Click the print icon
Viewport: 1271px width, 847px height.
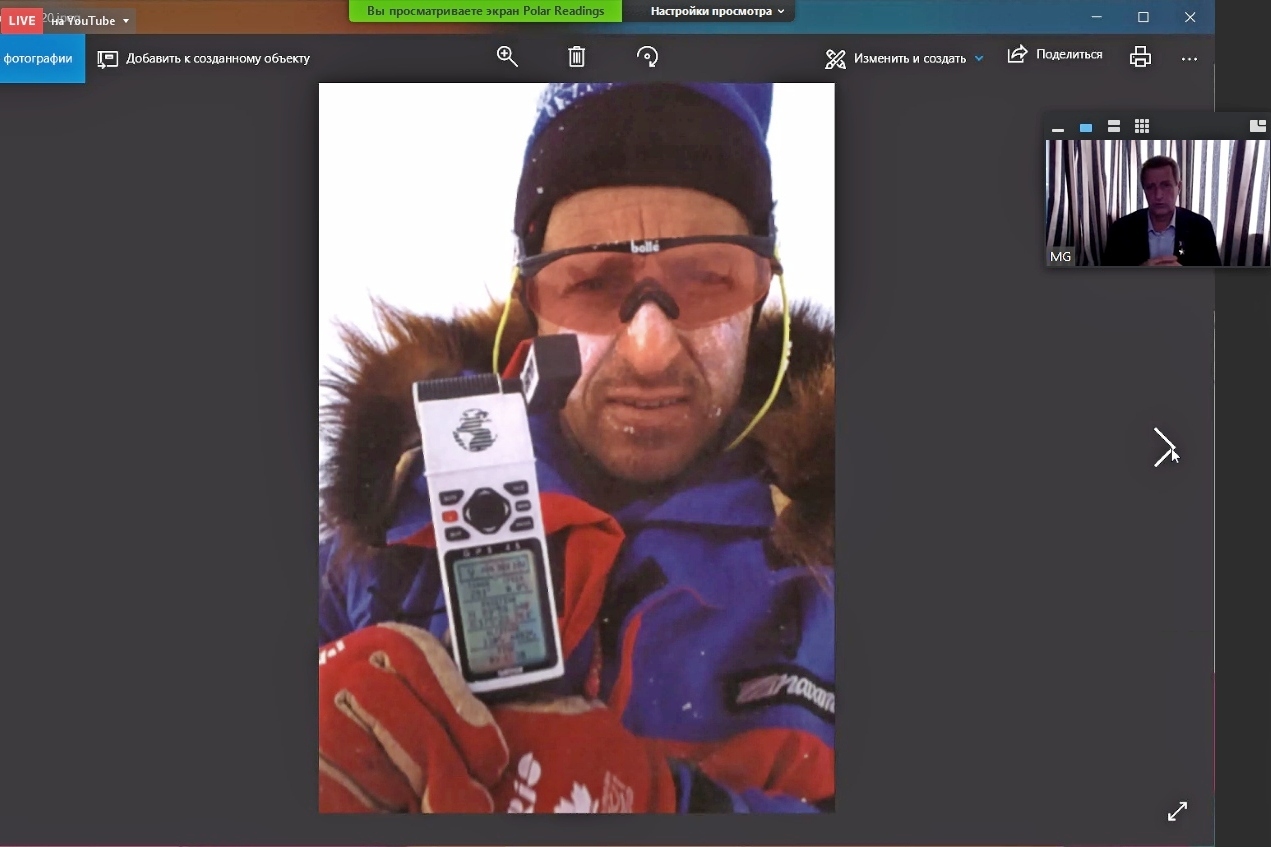(x=1140, y=57)
